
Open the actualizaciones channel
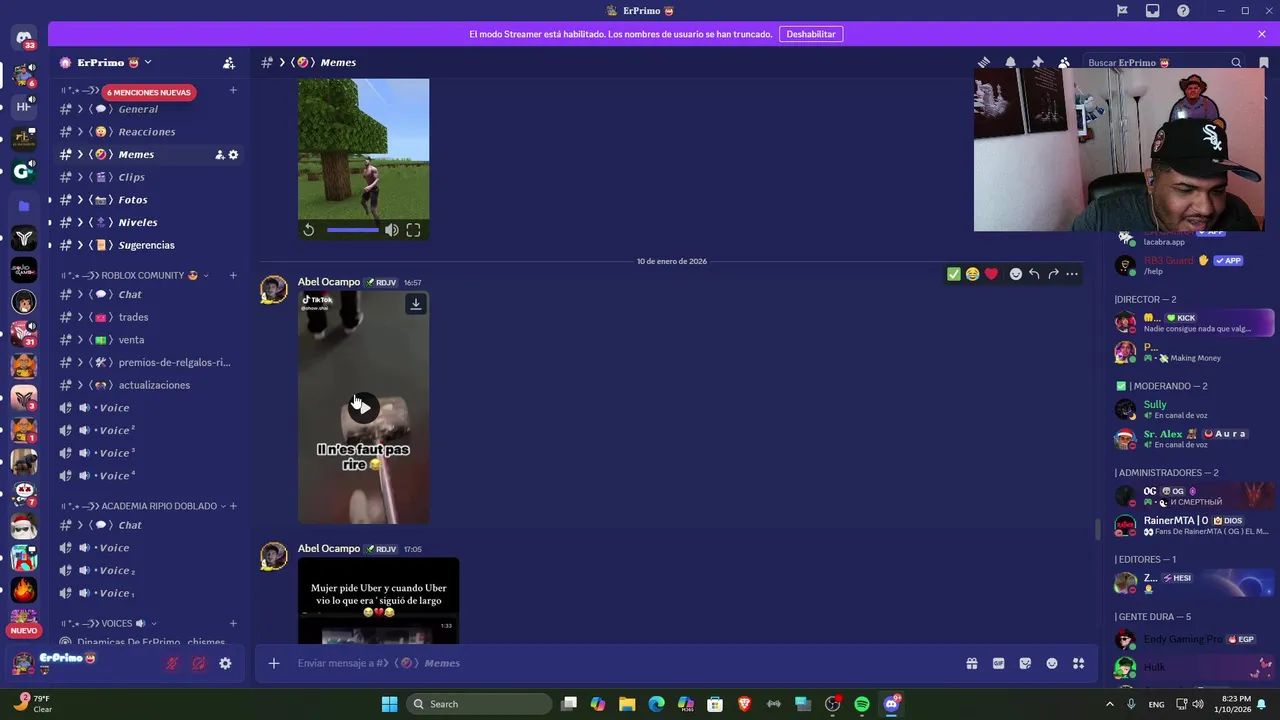point(149,385)
